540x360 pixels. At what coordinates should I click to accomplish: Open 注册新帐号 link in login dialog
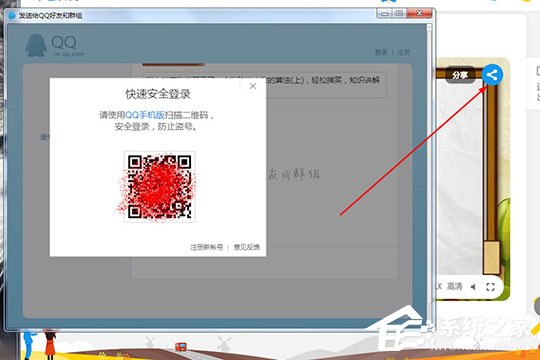206,247
